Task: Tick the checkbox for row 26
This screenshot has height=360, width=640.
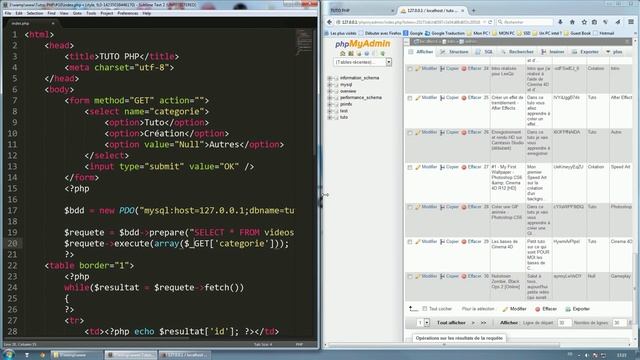Action: (x=410, y=133)
